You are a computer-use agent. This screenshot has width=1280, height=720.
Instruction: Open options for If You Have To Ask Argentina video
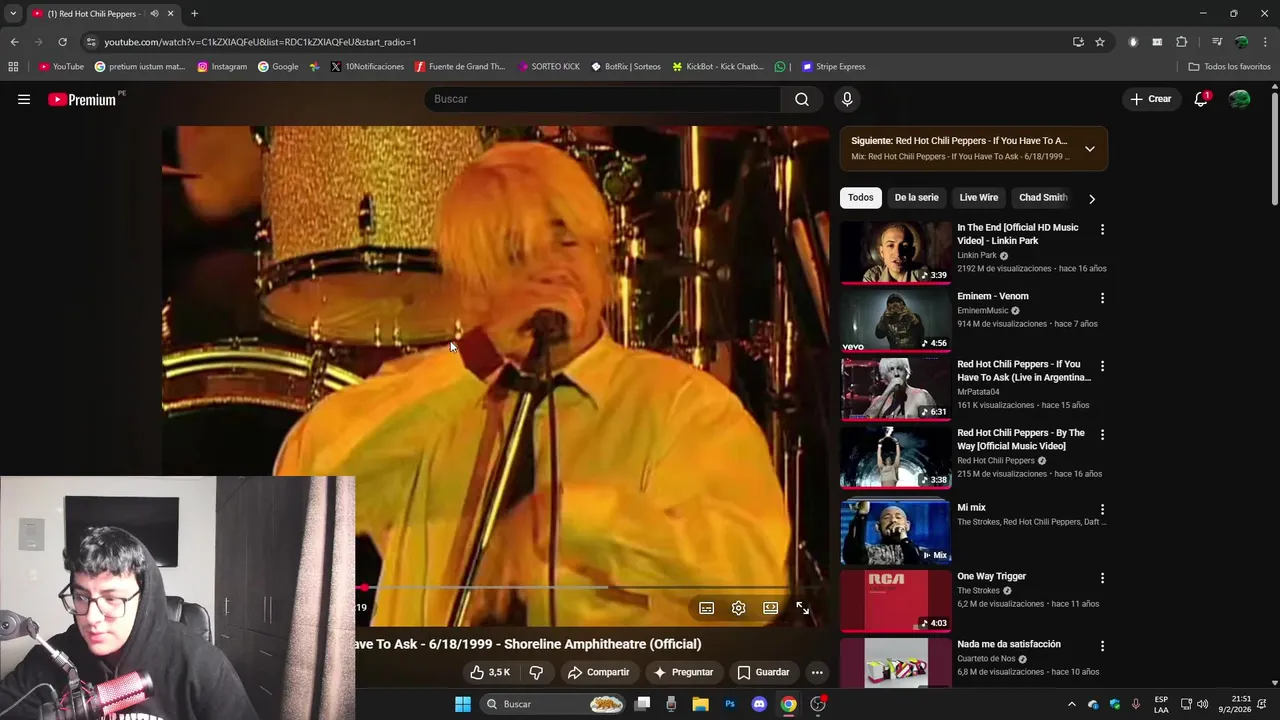[1102, 366]
